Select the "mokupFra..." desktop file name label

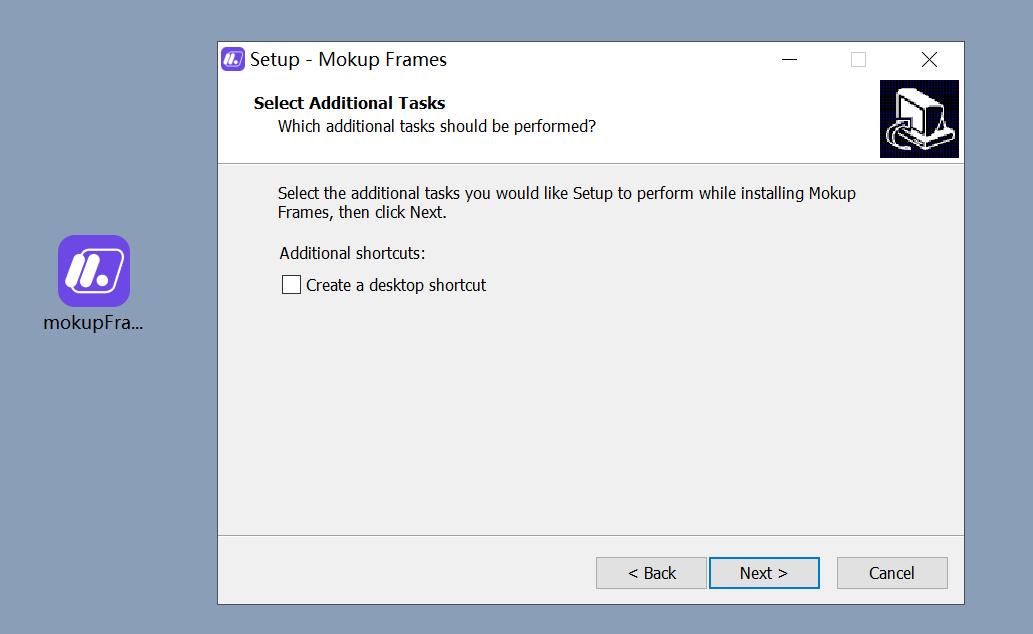point(94,323)
